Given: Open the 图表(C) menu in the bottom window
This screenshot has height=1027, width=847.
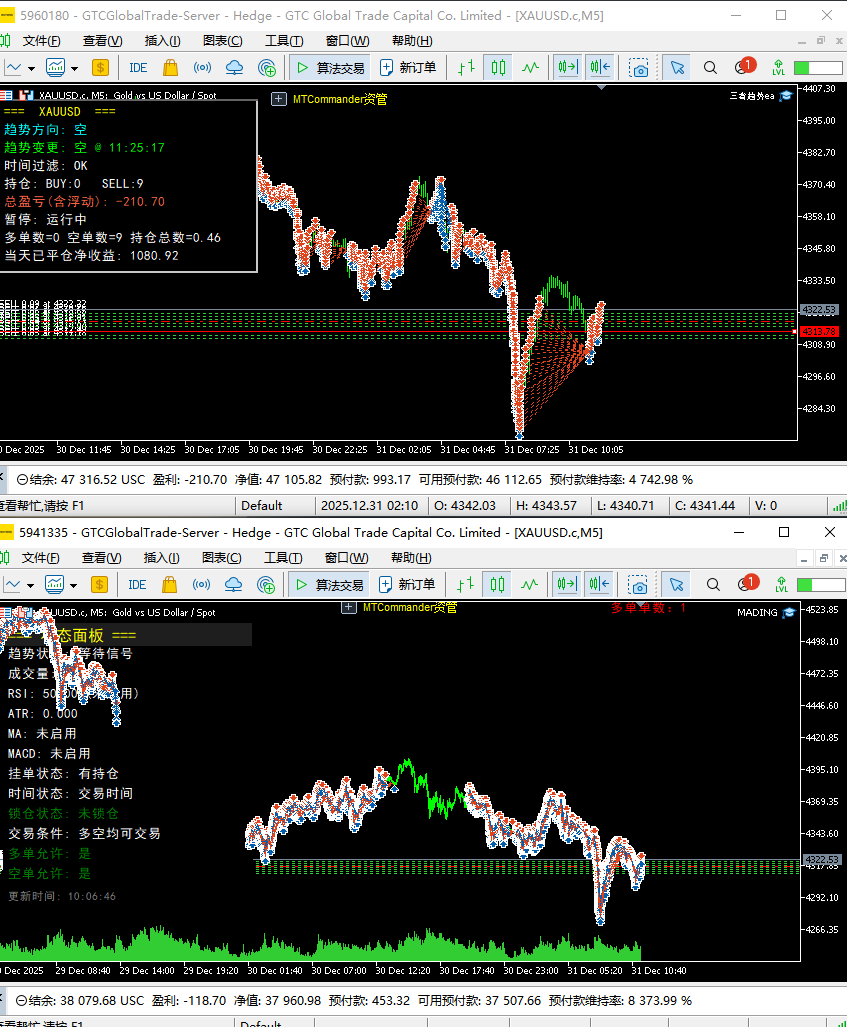Looking at the screenshot, I should (x=221, y=557).
